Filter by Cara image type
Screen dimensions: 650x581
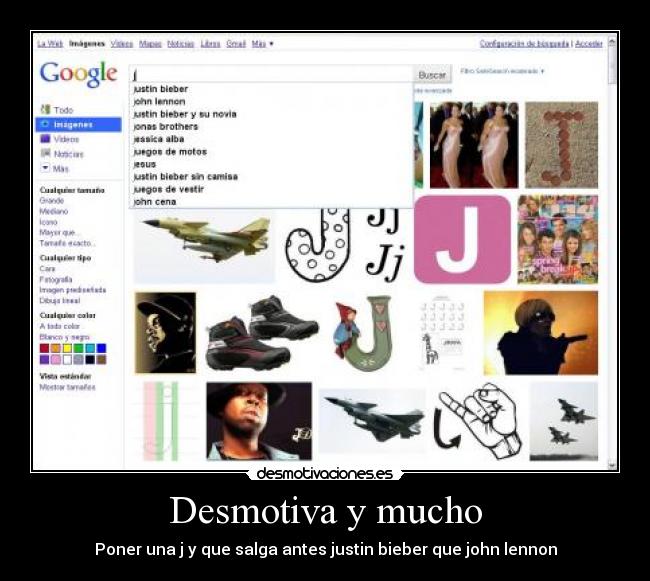pyautogui.click(x=47, y=269)
